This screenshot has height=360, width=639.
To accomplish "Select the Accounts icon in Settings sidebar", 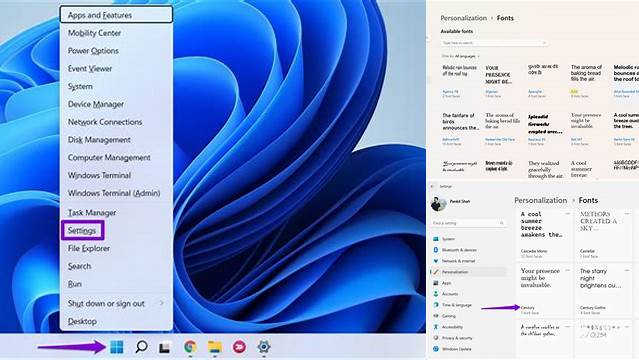I will click(436, 294).
